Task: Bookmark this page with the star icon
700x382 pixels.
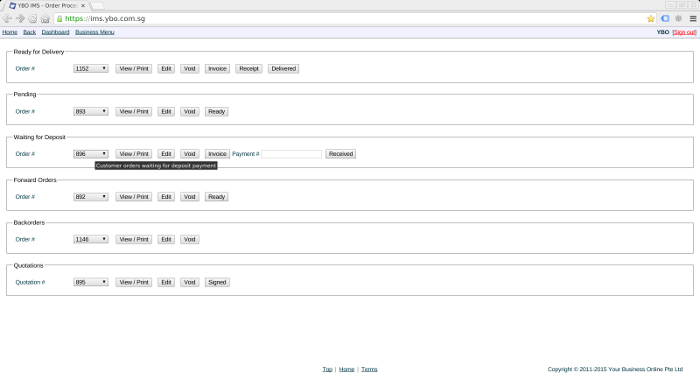Action: [650, 18]
